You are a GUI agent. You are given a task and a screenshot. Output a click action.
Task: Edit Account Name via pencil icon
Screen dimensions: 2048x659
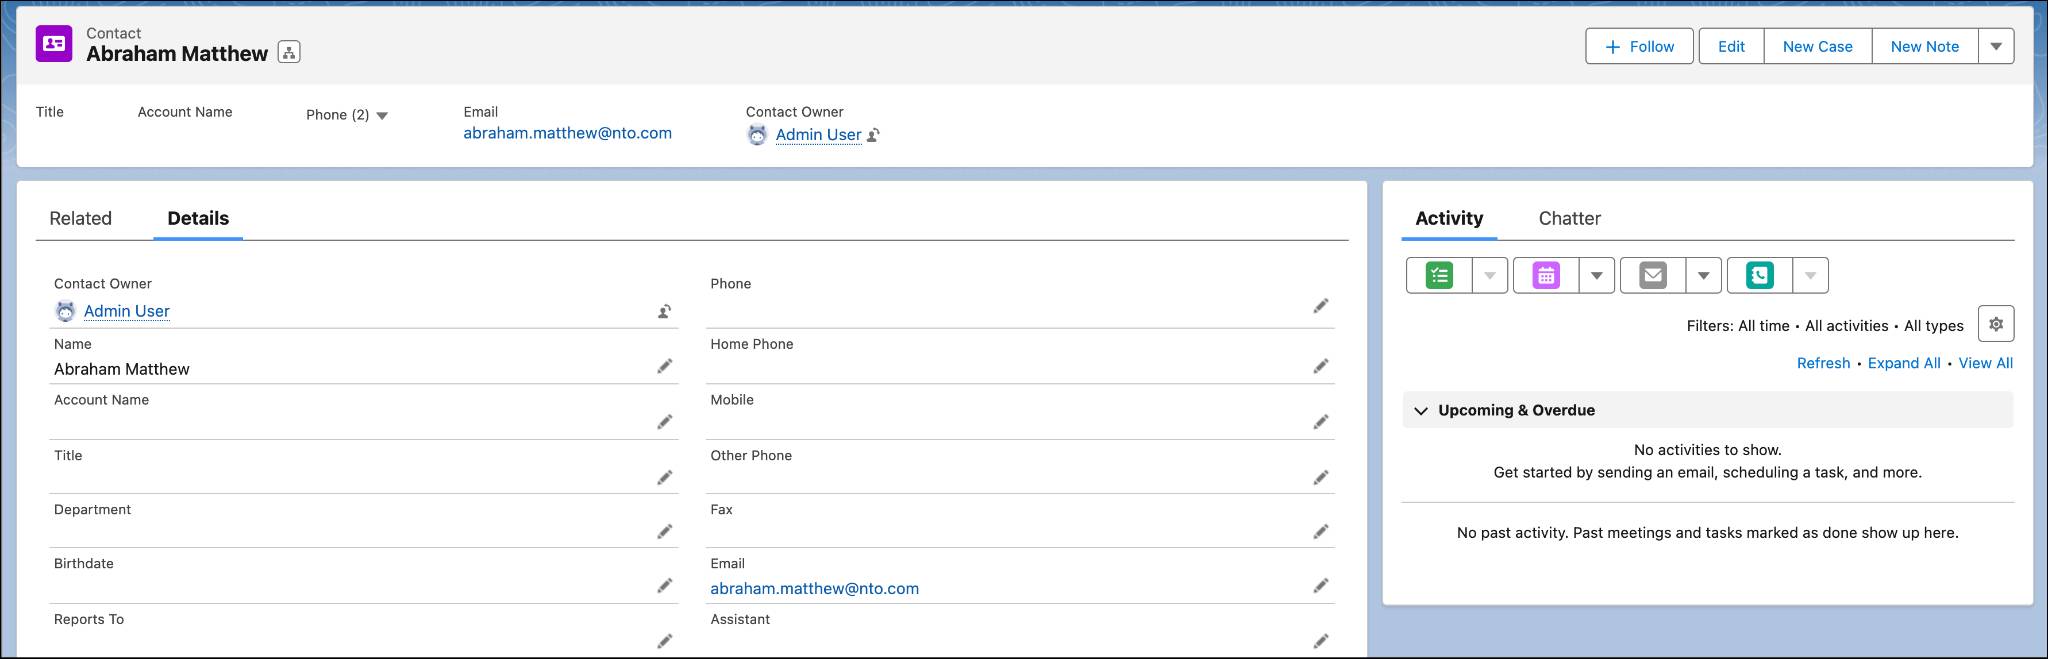point(664,422)
